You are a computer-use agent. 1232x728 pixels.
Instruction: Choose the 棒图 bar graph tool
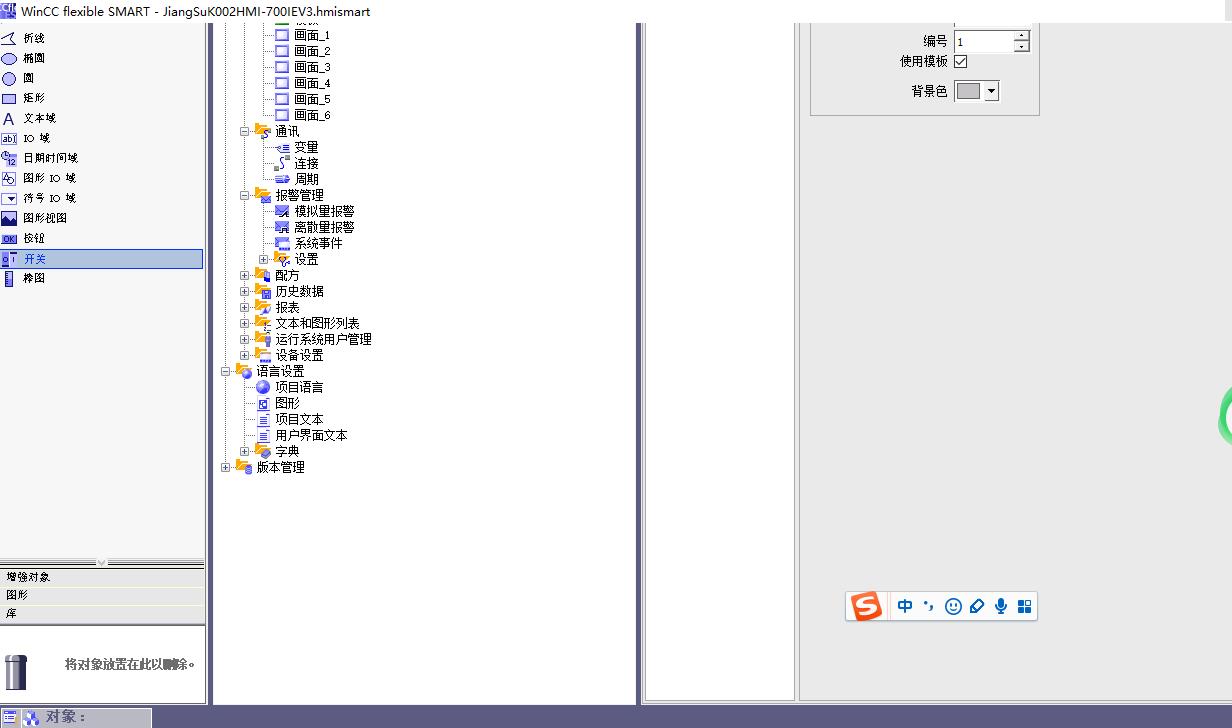(x=33, y=278)
